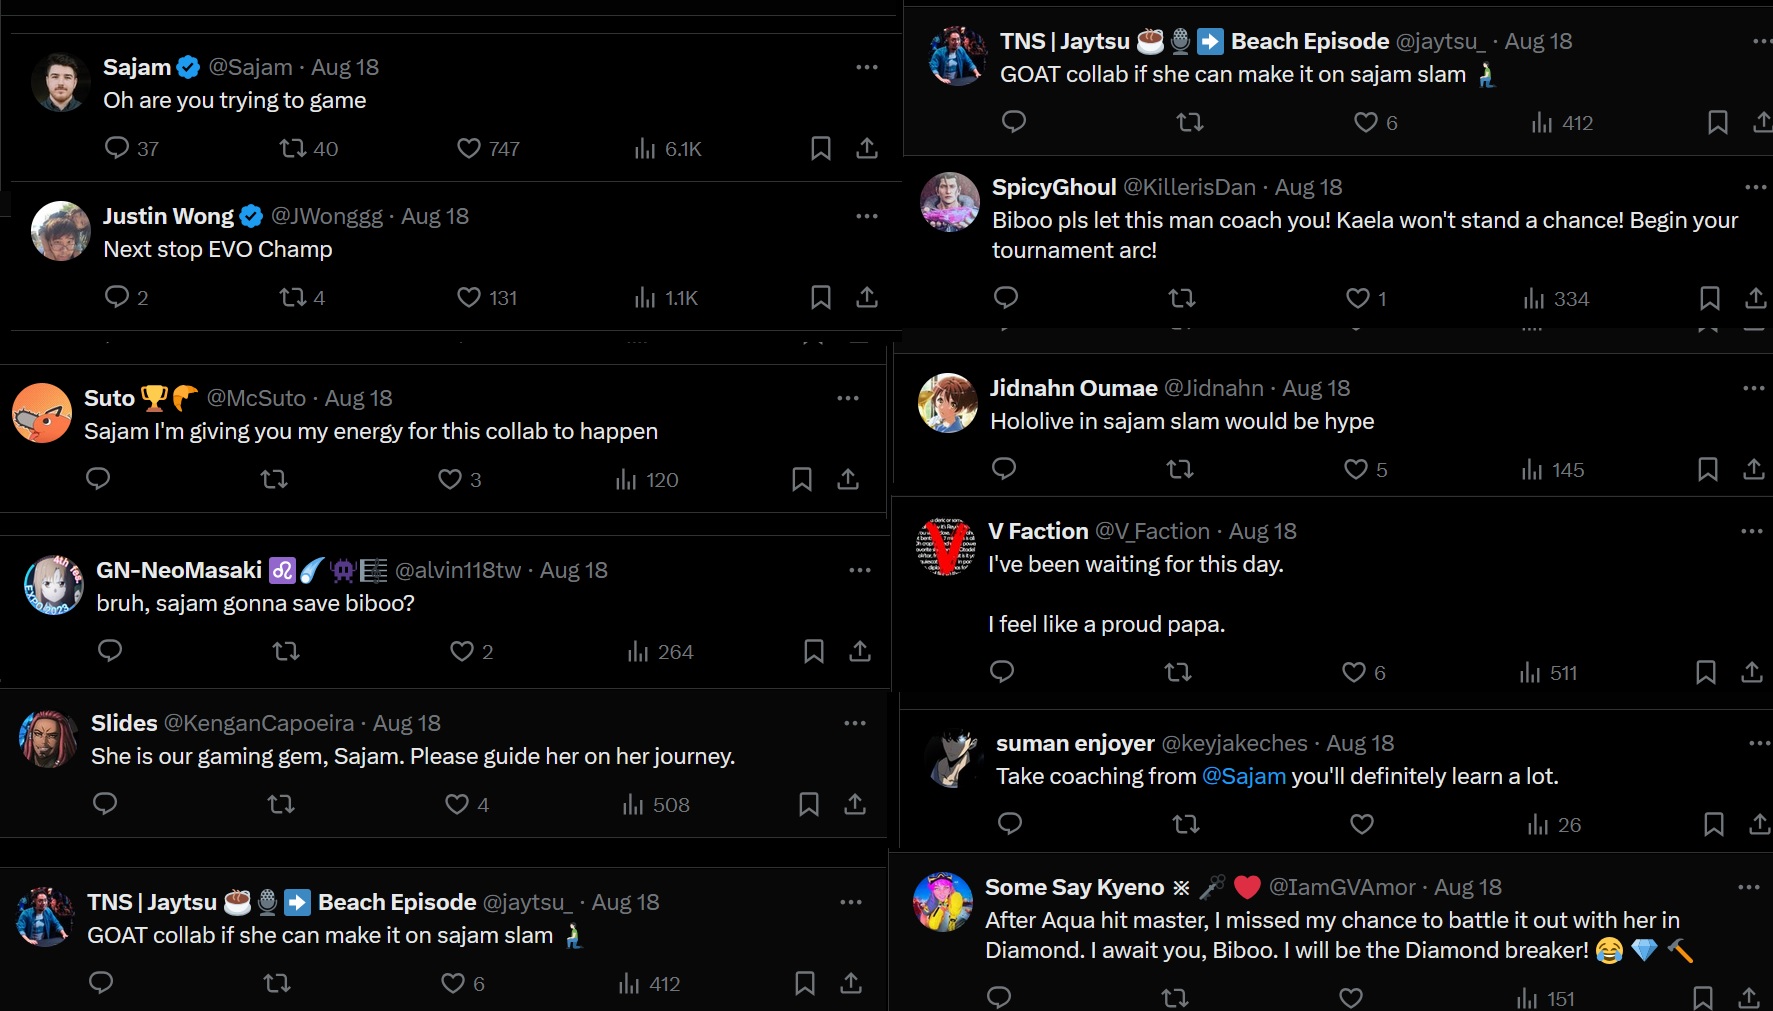Like V Faction's proud papa tweet
The height and width of the screenshot is (1011, 1773).
click(x=1353, y=672)
